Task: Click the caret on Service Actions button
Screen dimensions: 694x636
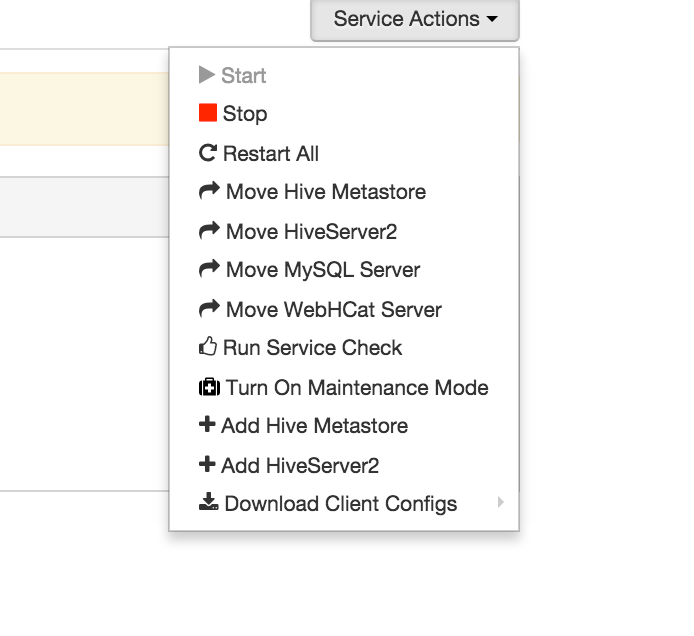Action: click(x=493, y=20)
